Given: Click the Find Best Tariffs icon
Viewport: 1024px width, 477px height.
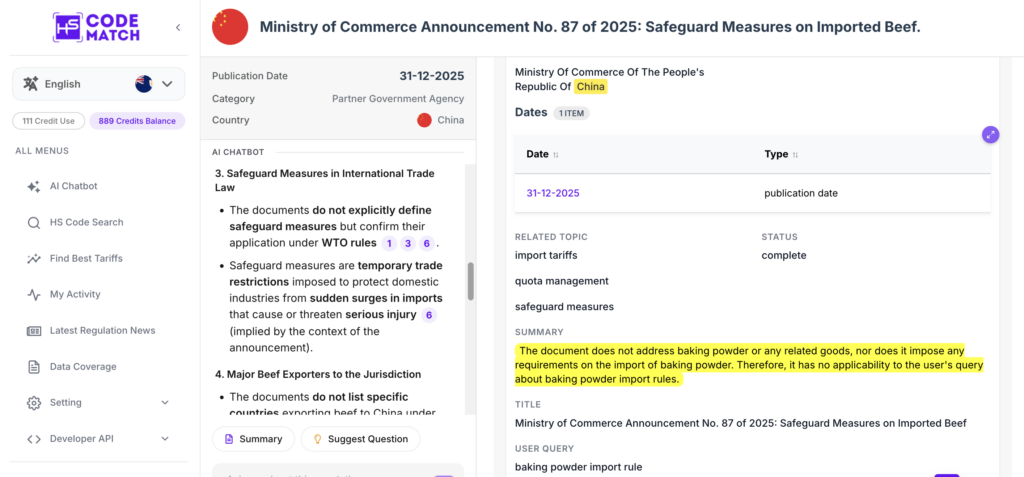Looking at the screenshot, I should point(34,259).
